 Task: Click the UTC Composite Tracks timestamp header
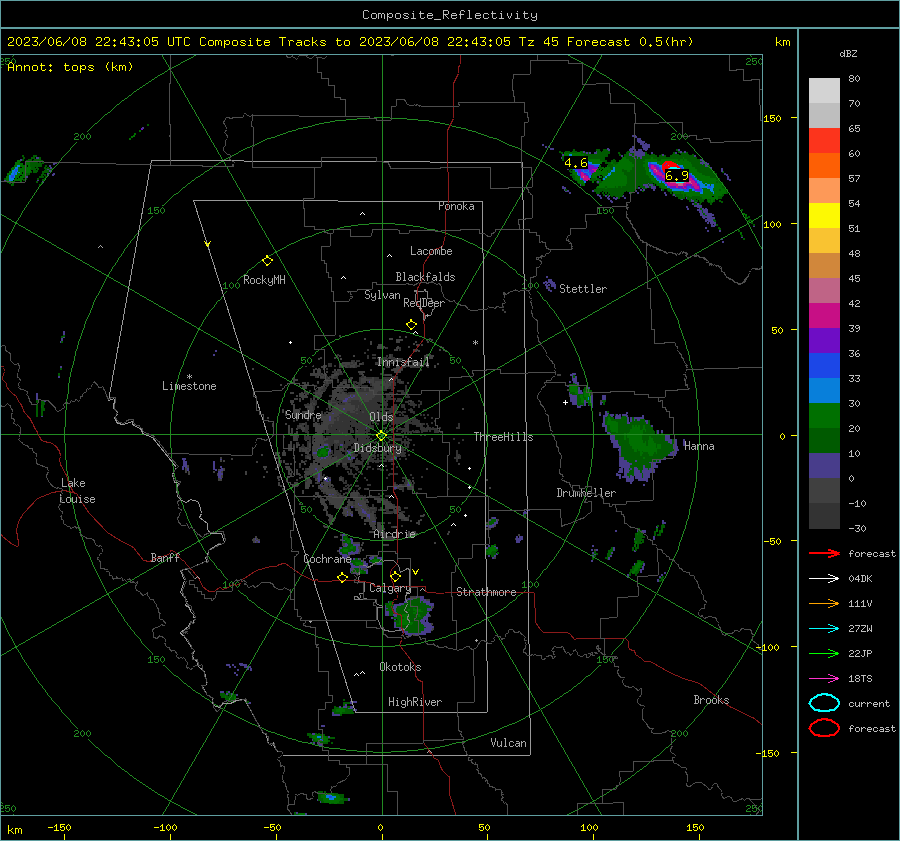pos(350,42)
